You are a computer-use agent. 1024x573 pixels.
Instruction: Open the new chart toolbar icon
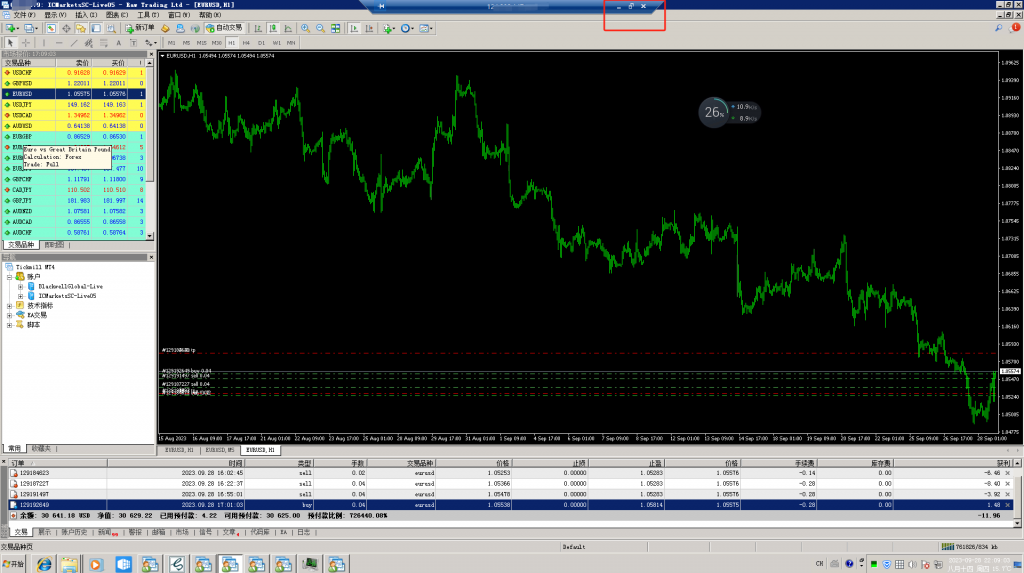point(11,28)
